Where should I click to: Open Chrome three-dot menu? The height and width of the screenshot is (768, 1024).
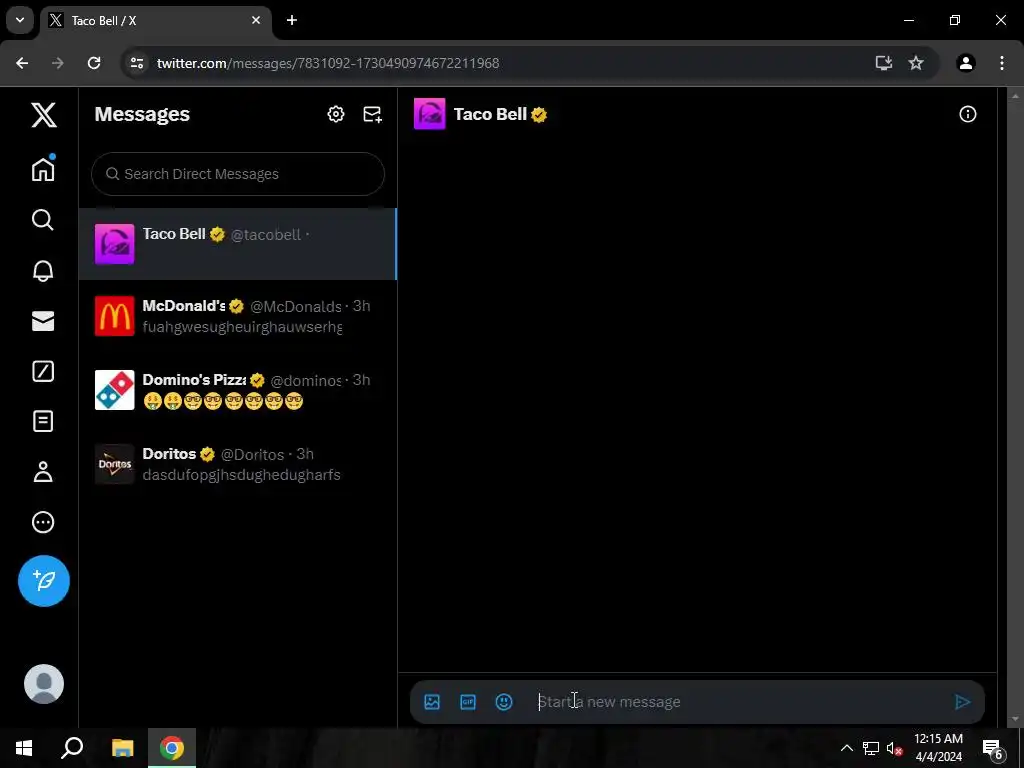[1002, 63]
